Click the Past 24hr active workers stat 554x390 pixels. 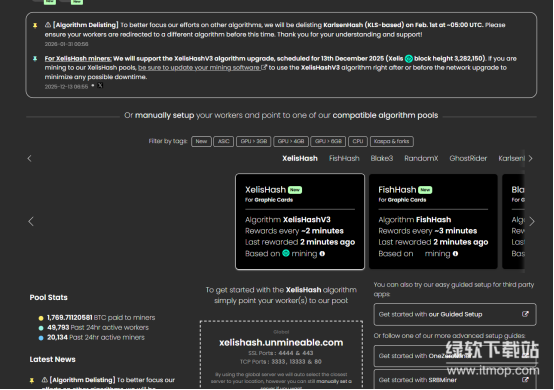coord(98,327)
